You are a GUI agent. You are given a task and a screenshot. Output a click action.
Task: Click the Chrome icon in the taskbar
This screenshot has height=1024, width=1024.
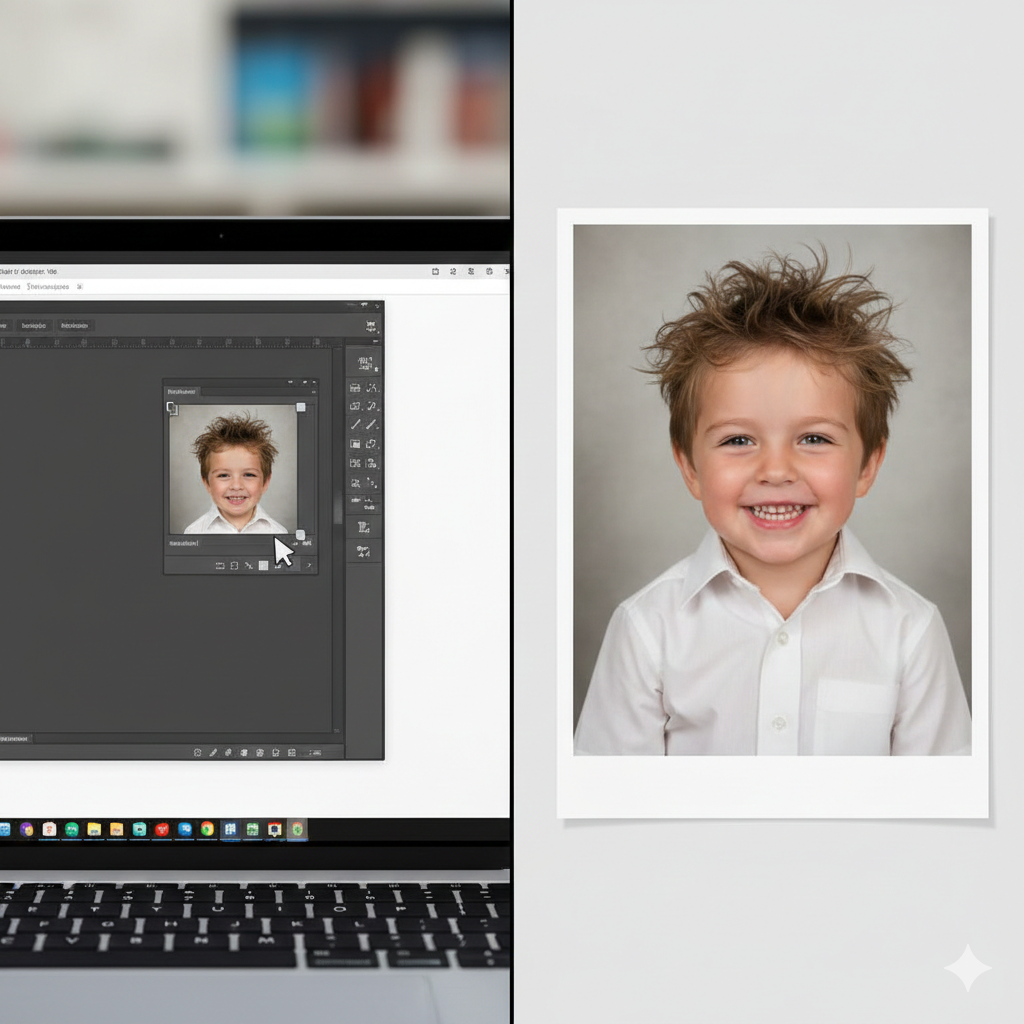[207, 829]
